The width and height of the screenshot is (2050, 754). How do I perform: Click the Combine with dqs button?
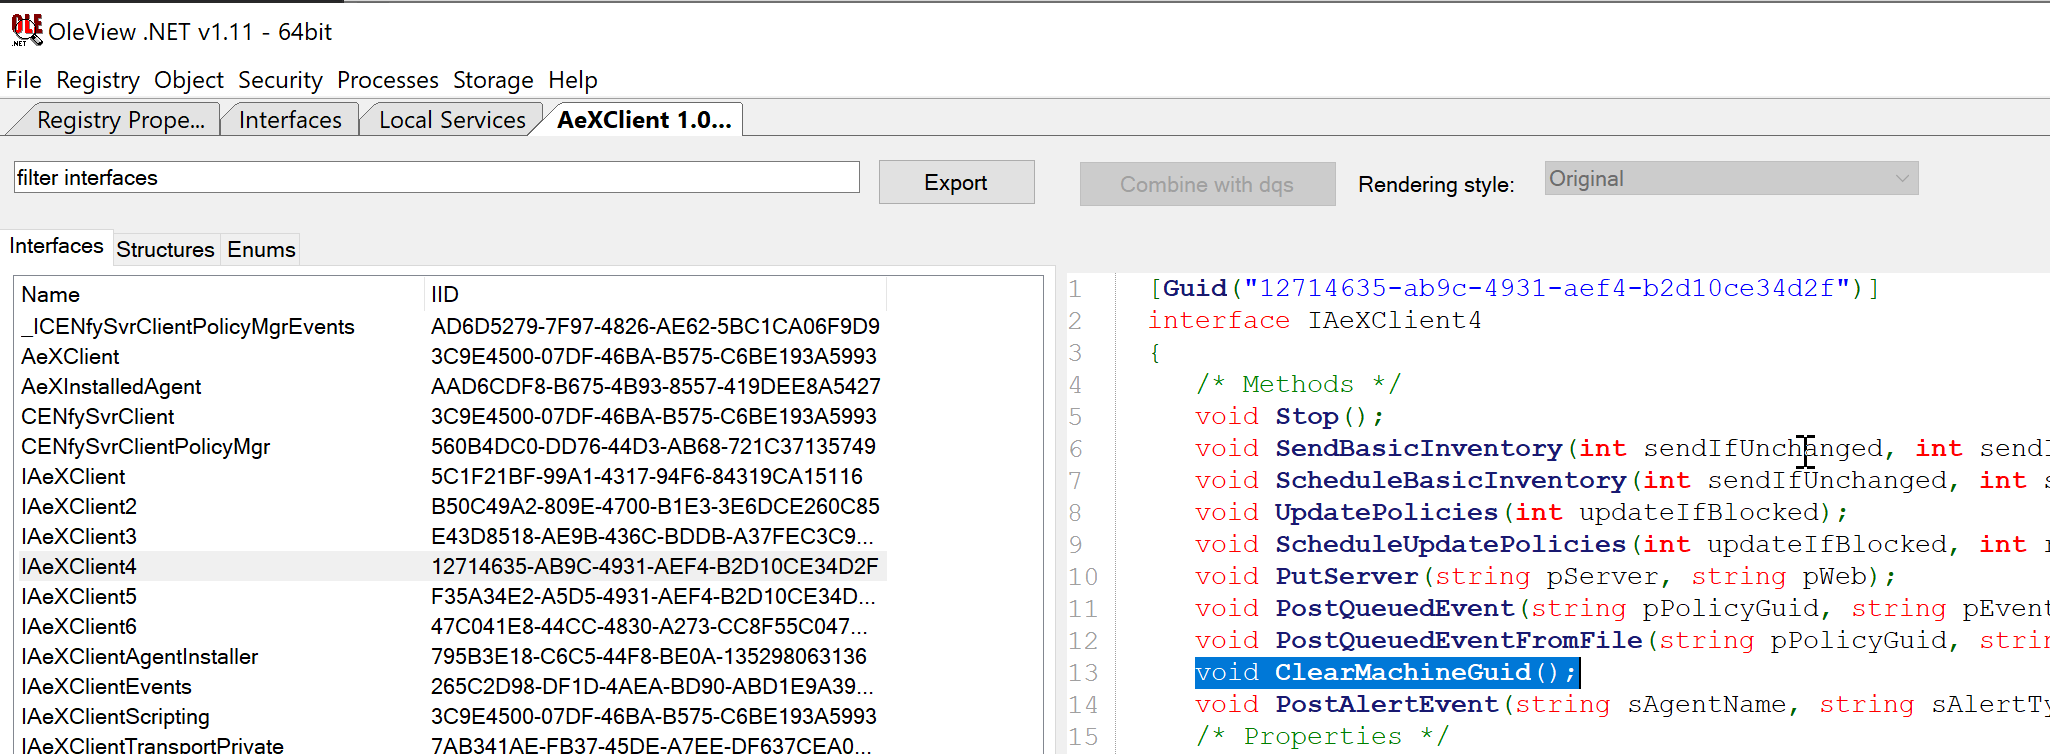[x=1207, y=184]
